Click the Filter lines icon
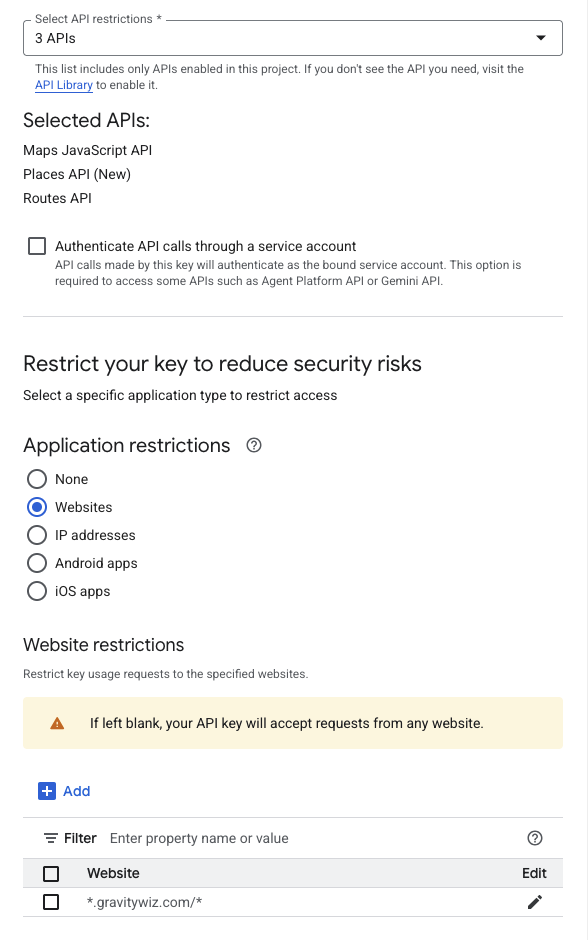Viewport: 588px width, 940px height. [x=51, y=838]
